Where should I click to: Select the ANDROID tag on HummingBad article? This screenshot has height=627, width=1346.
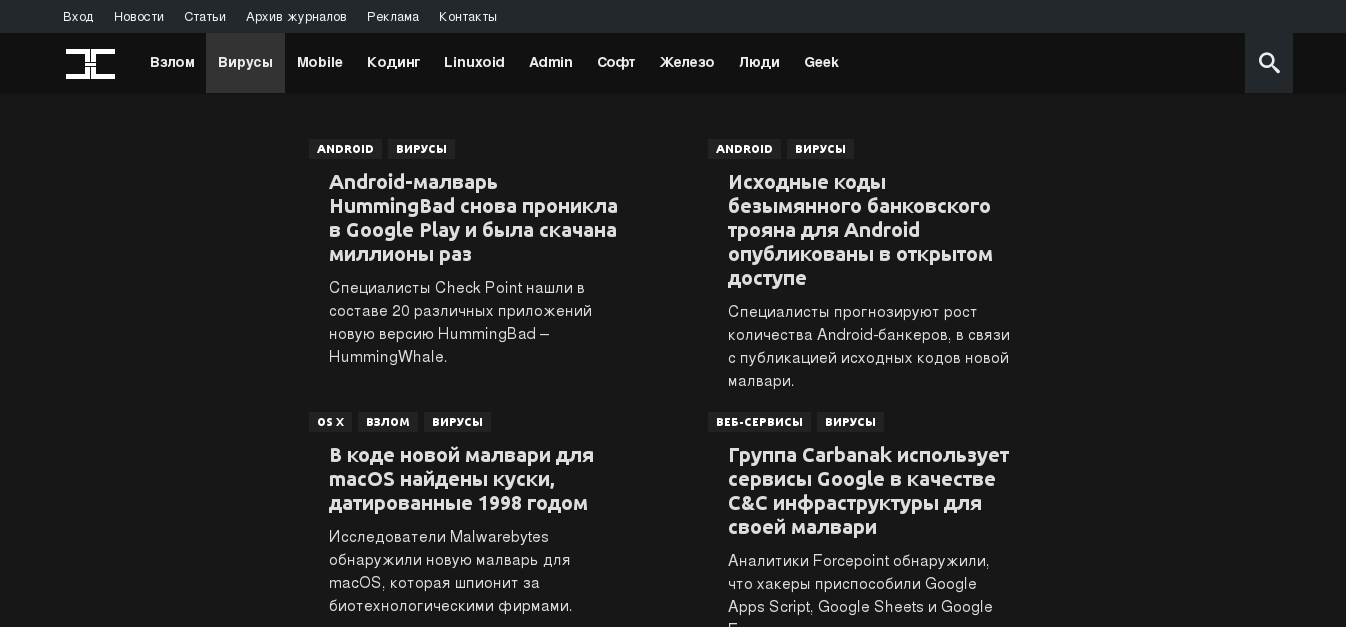(x=345, y=149)
